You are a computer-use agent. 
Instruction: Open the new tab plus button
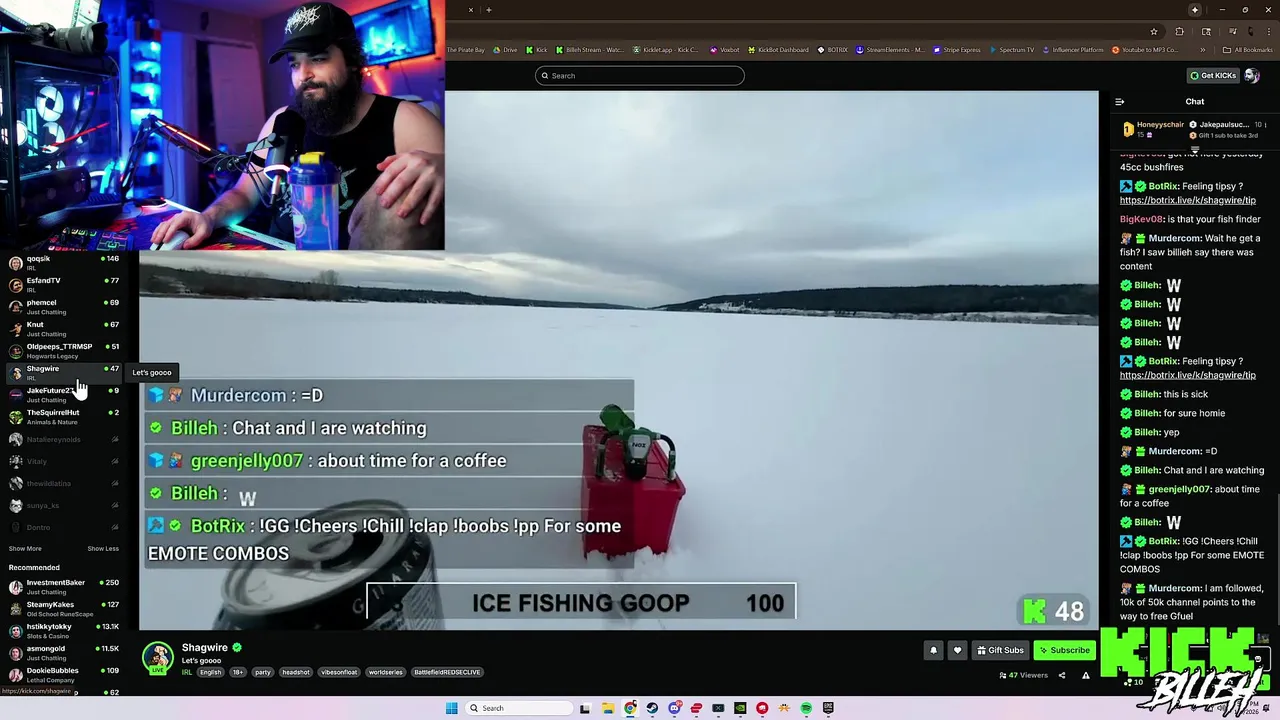pyautogui.click(x=488, y=10)
